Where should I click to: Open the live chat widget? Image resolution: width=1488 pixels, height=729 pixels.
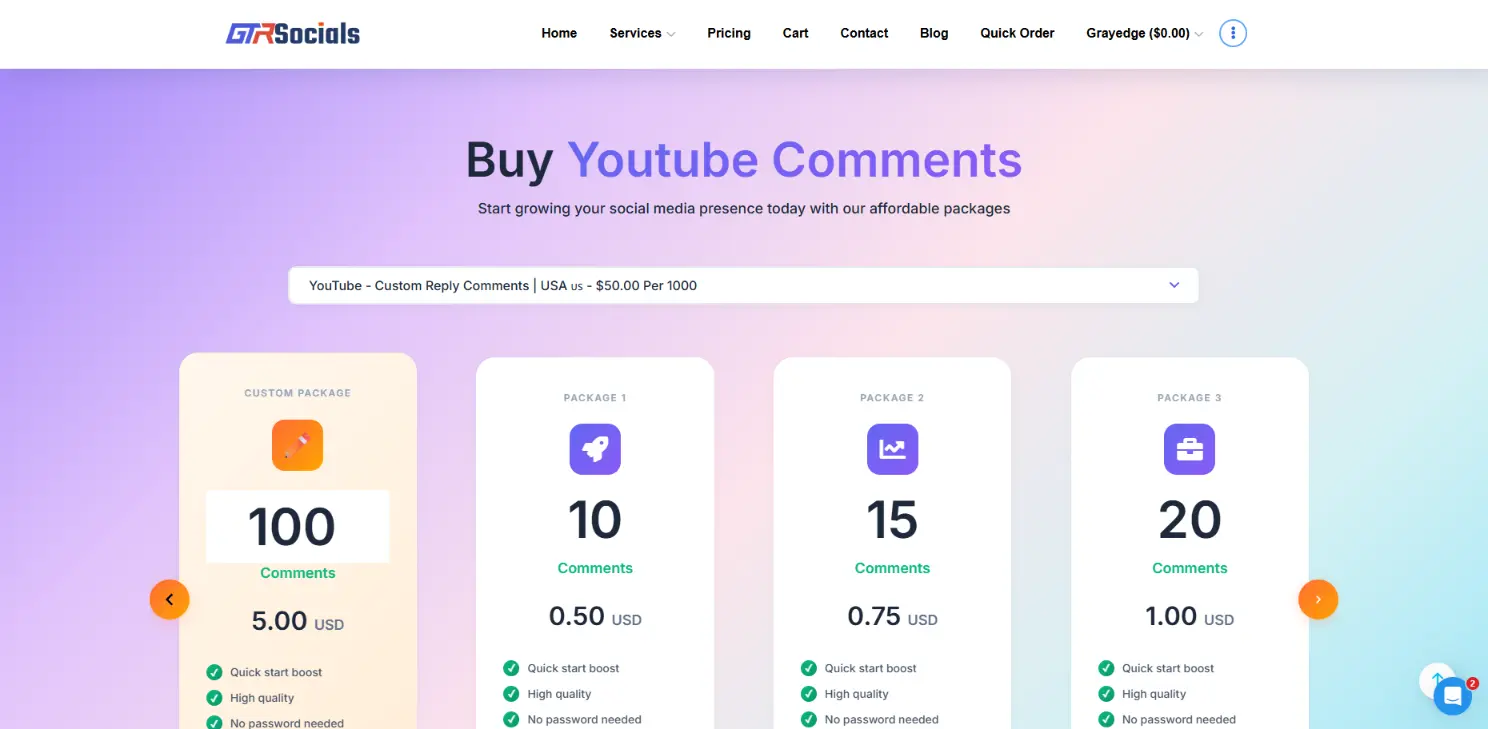[x=1452, y=696]
